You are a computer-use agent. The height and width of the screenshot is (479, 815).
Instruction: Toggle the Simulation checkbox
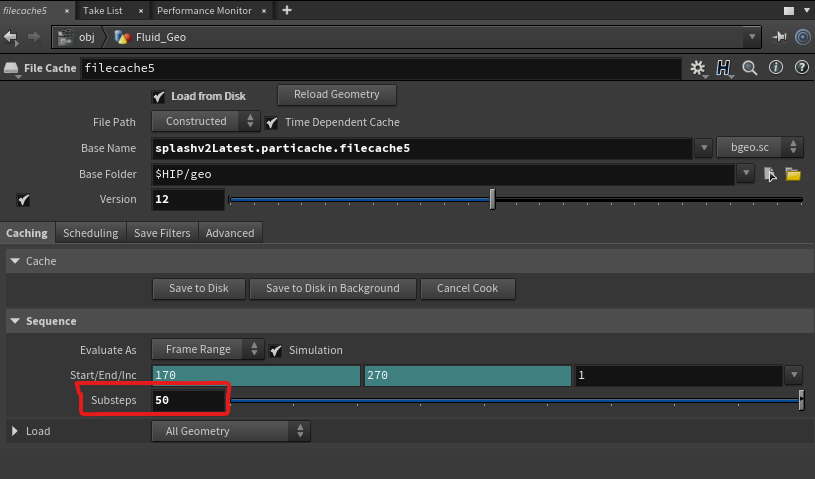[x=275, y=351]
